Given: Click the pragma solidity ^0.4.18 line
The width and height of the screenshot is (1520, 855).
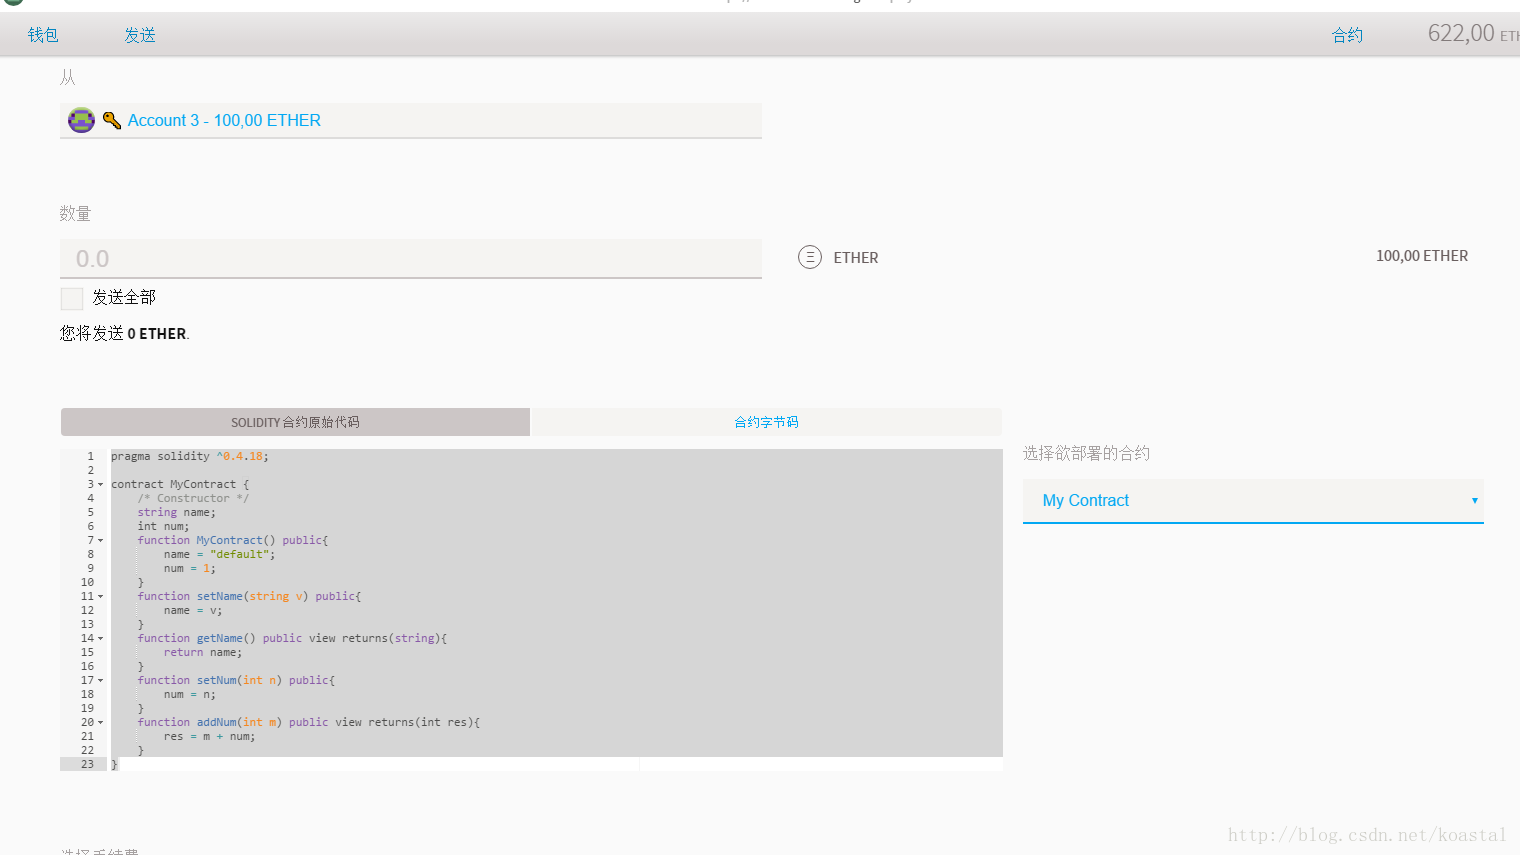Looking at the screenshot, I should pos(190,456).
